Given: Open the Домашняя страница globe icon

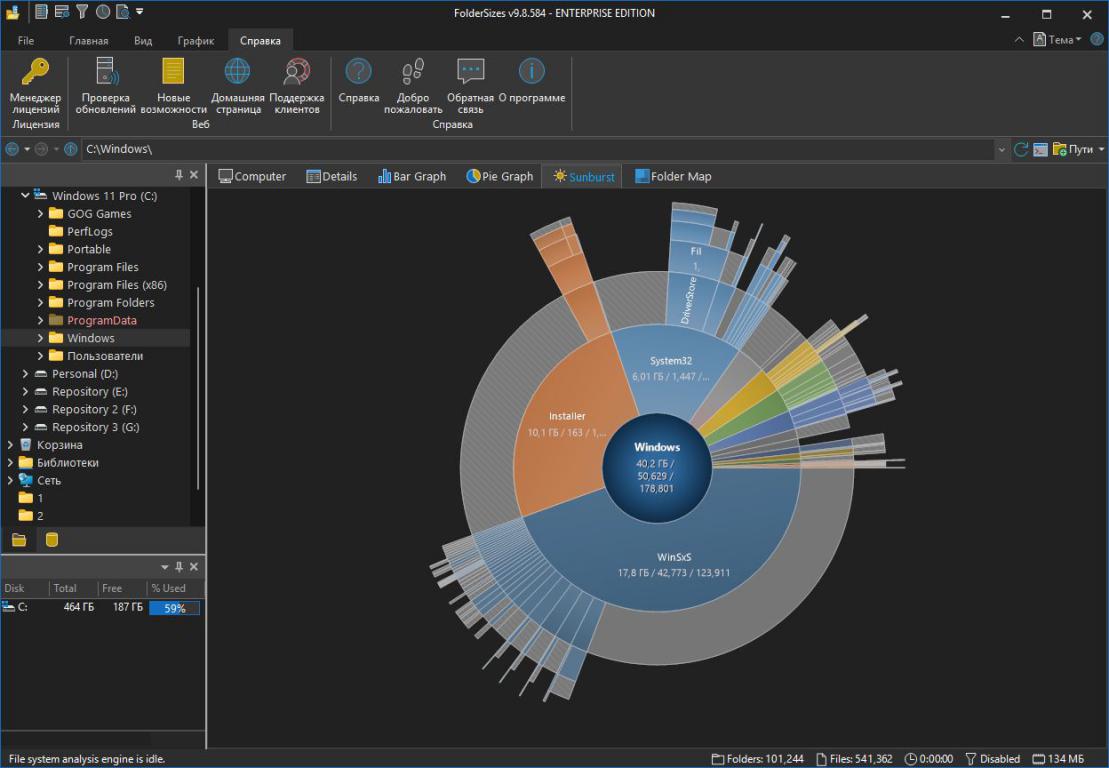Looking at the screenshot, I should (x=237, y=73).
